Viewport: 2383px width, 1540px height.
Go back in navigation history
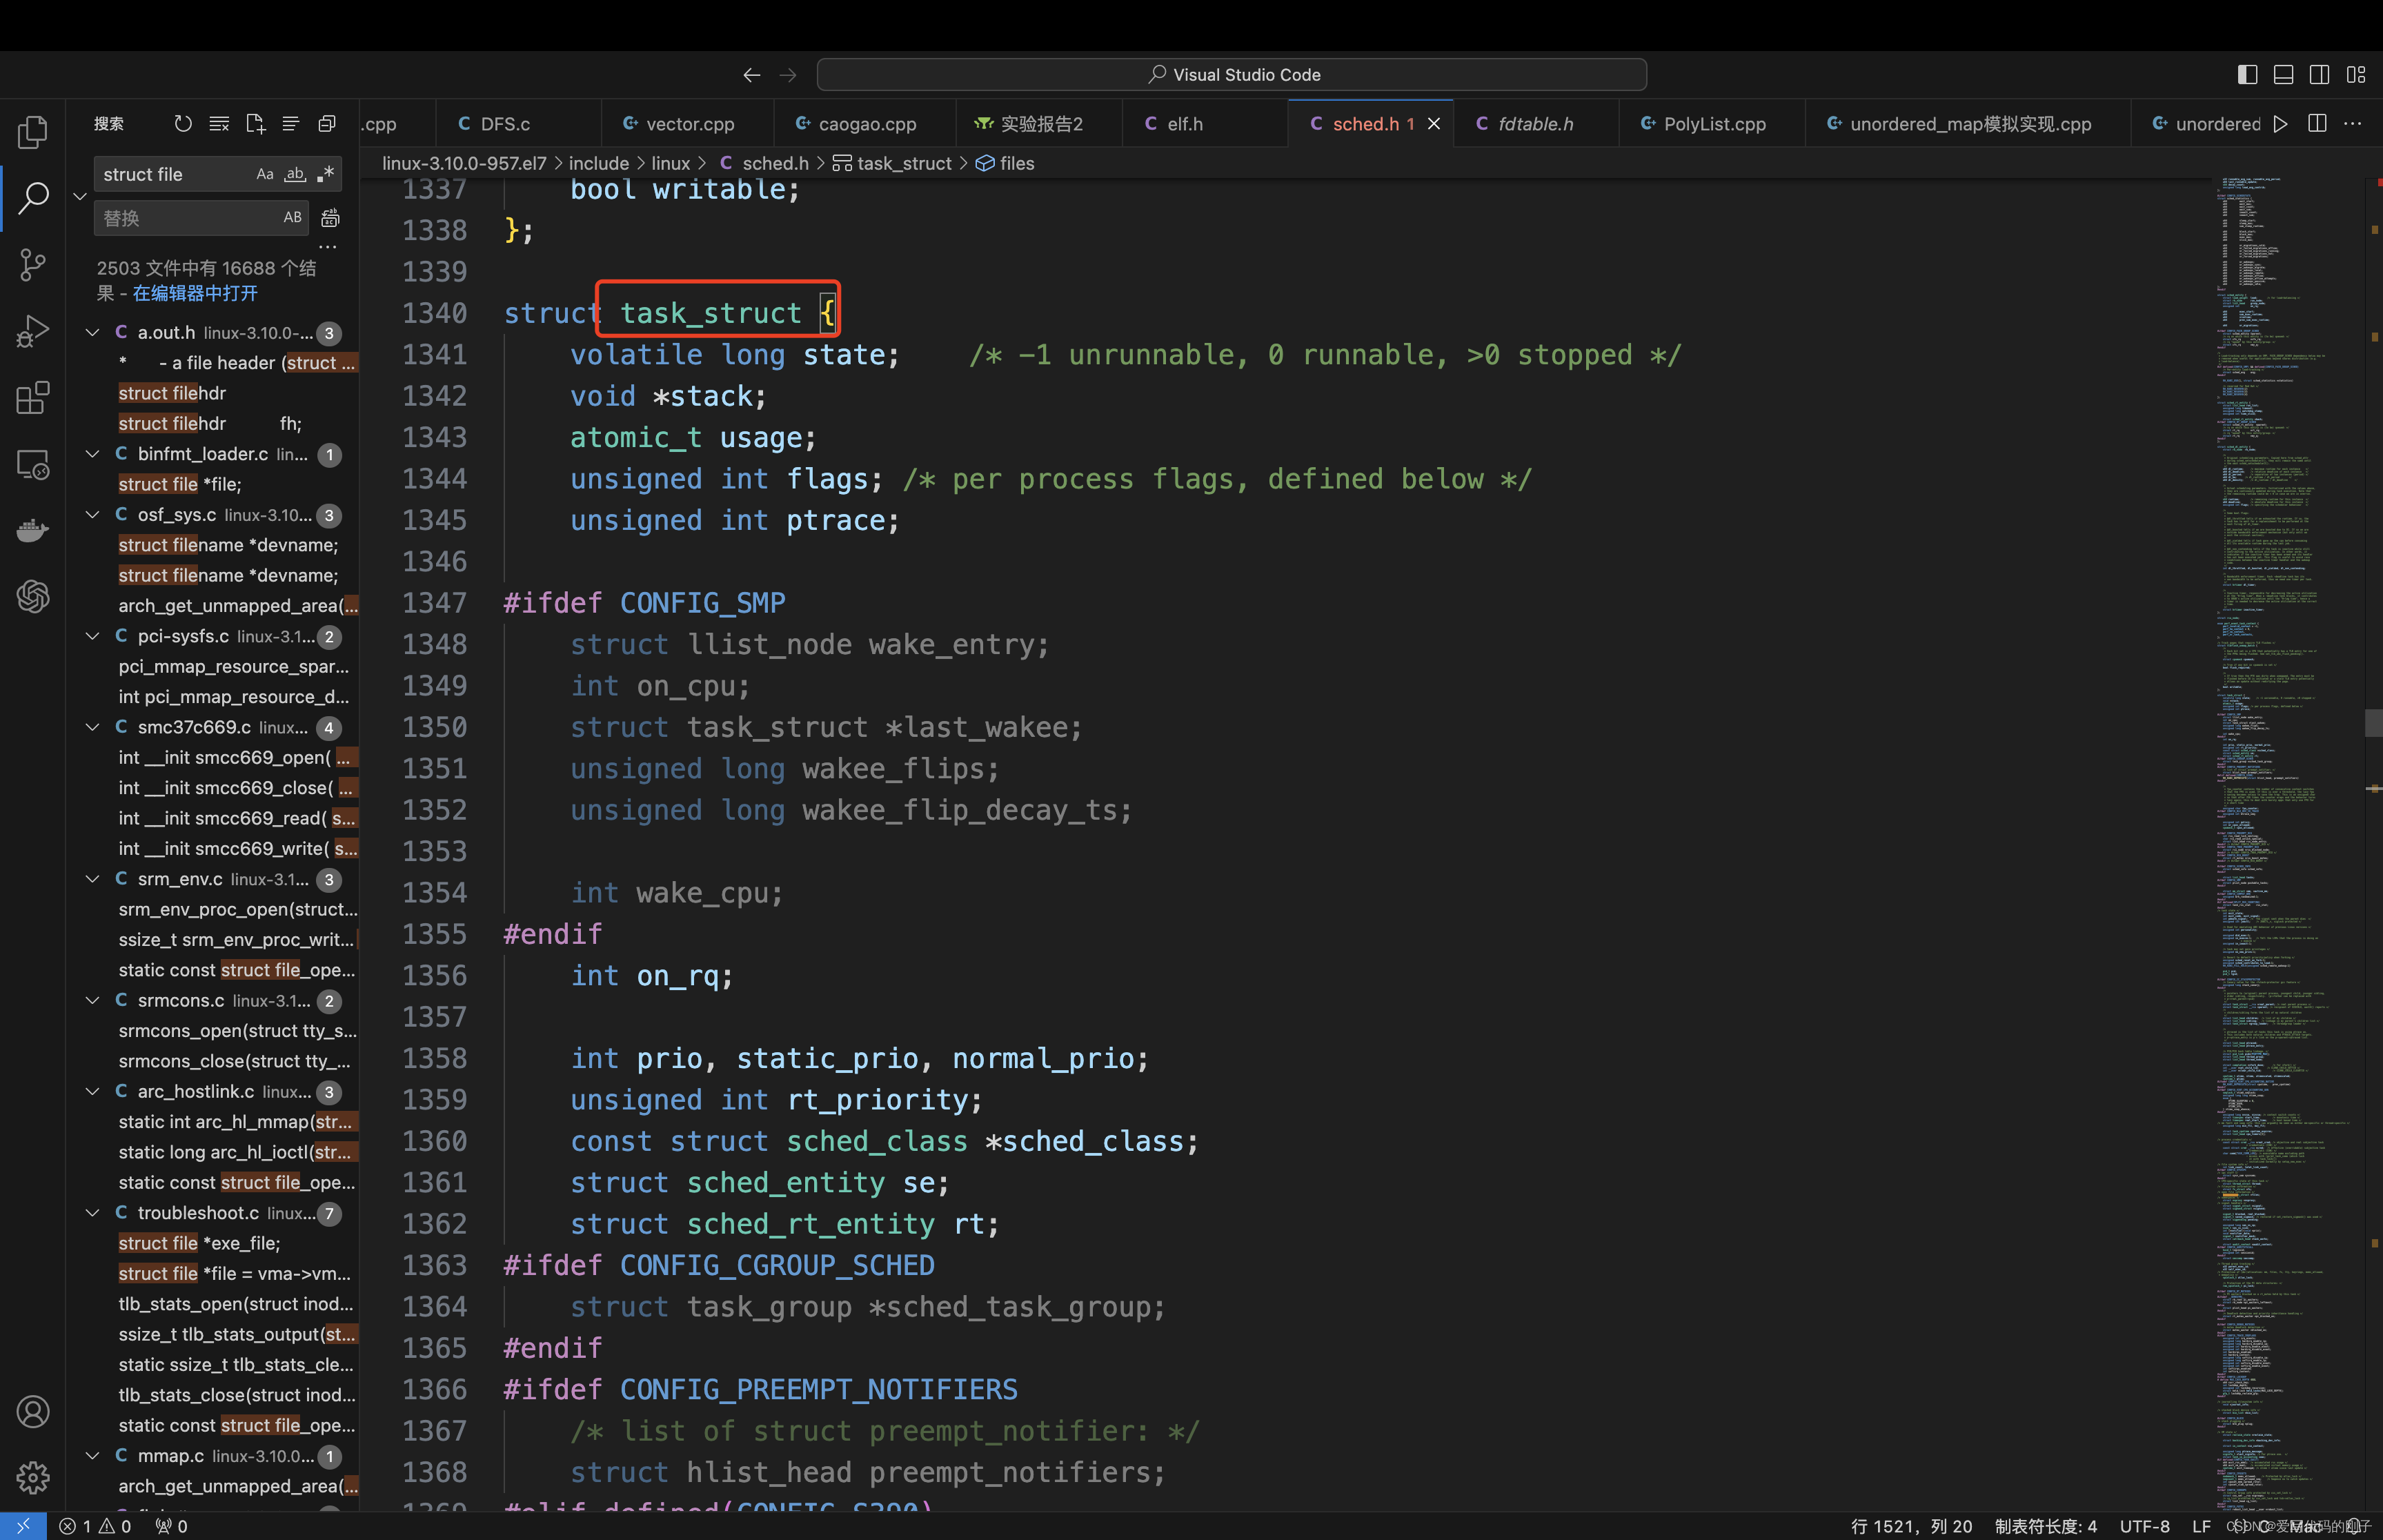(751, 75)
